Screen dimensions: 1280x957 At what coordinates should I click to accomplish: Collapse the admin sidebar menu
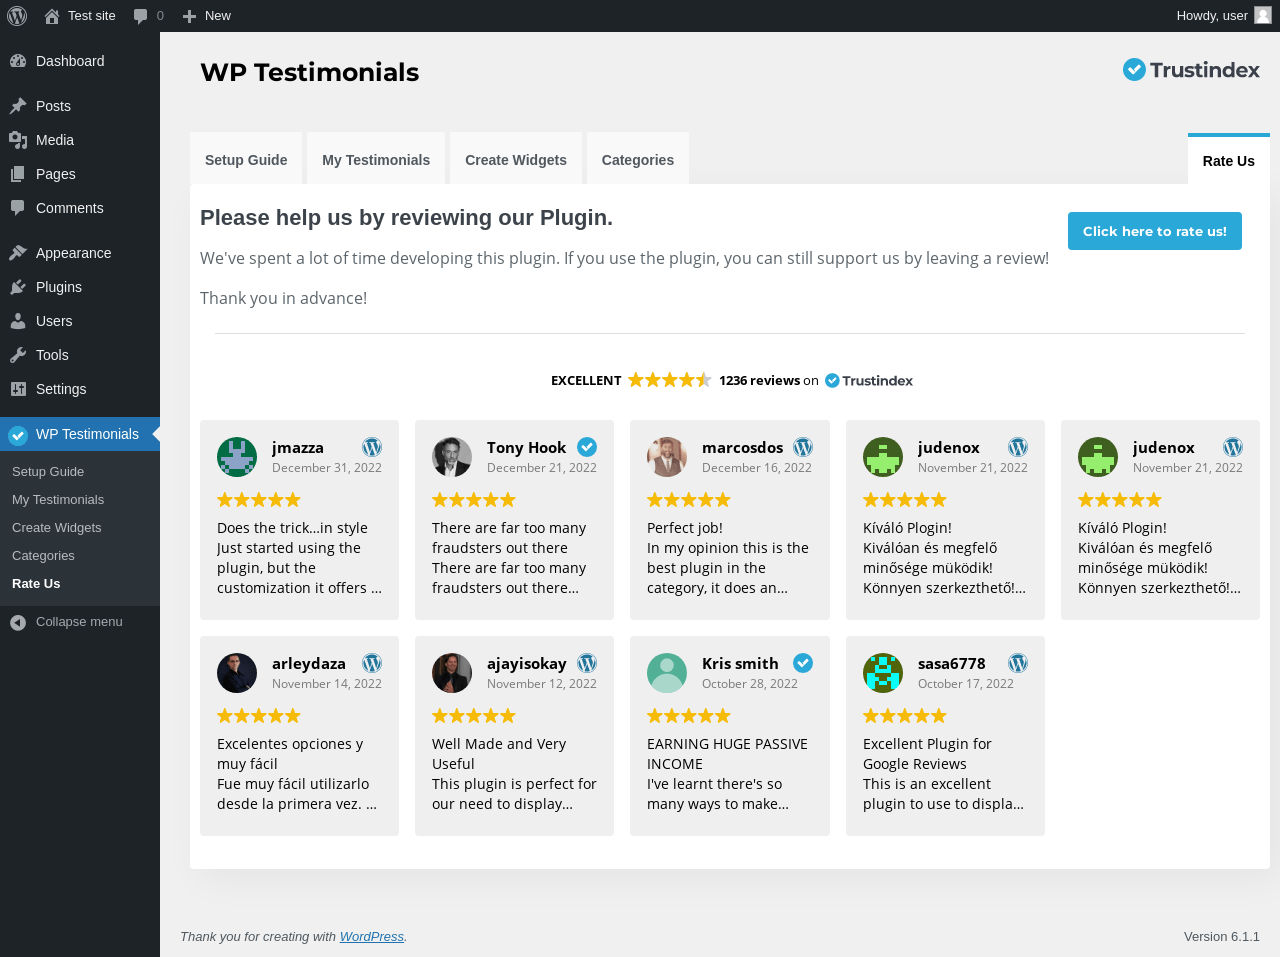[80, 622]
